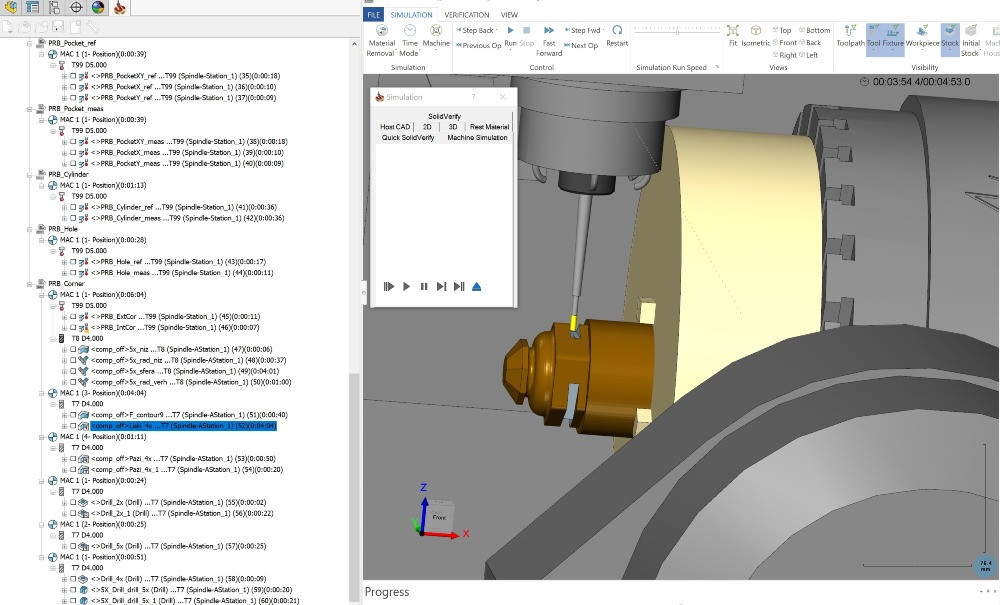This screenshot has height=605, width=1000.
Task: Check the box for PRB_PocketXY_ref operation
Action: click(72, 76)
